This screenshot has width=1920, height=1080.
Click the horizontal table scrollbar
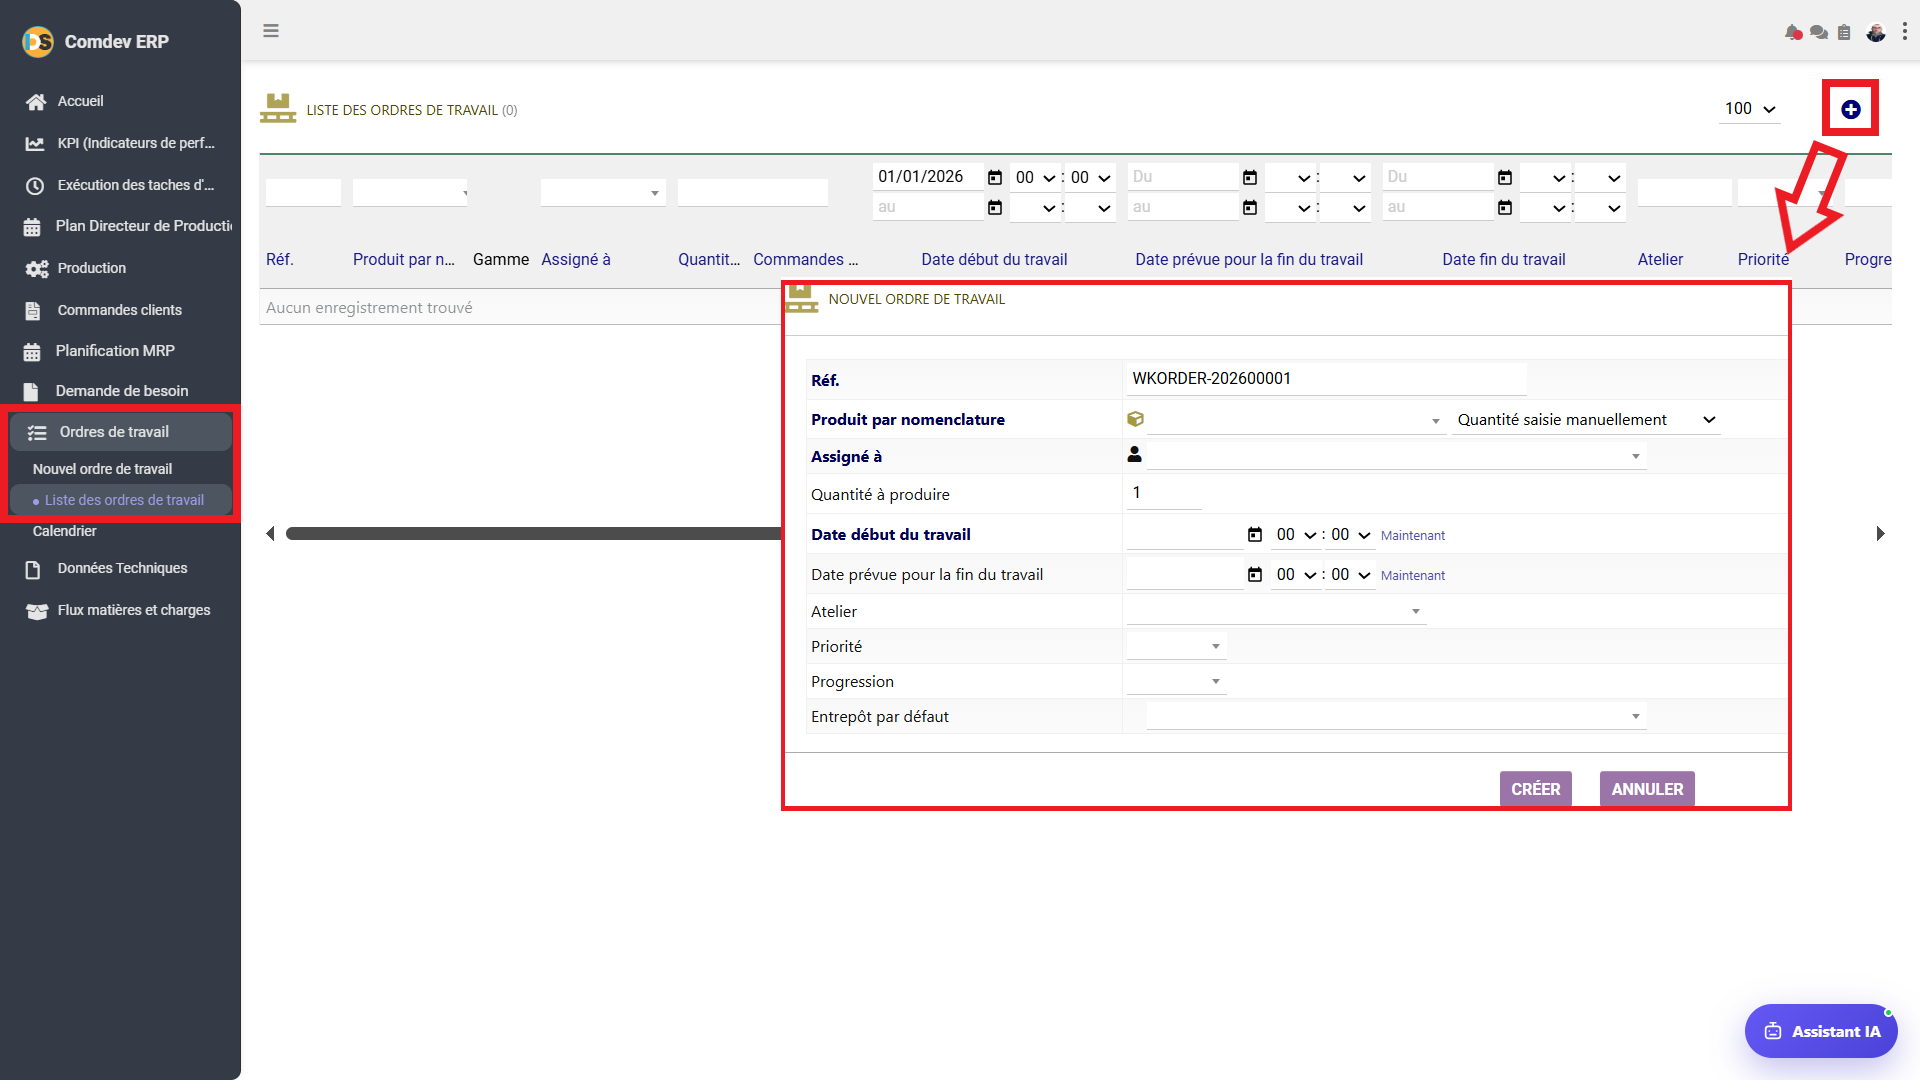(533, 534)
